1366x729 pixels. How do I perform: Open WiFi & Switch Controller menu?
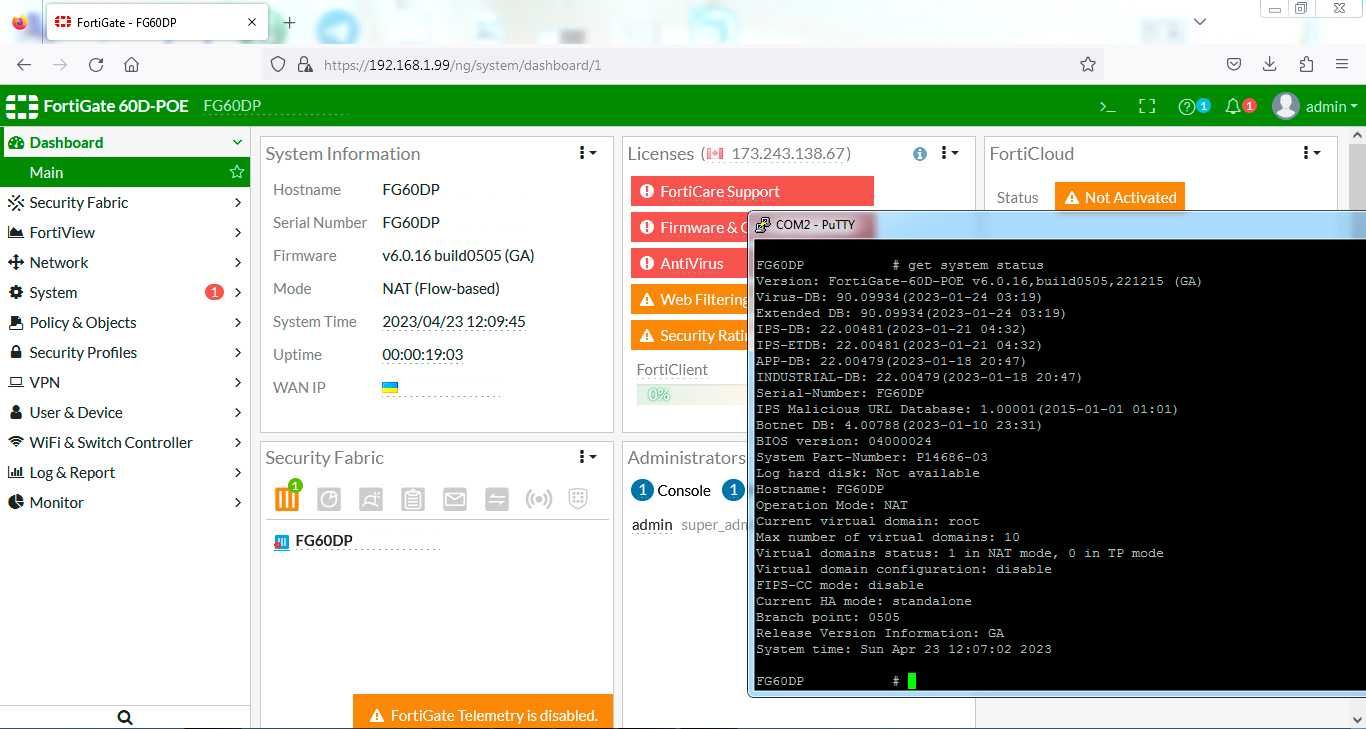point(125,442)
